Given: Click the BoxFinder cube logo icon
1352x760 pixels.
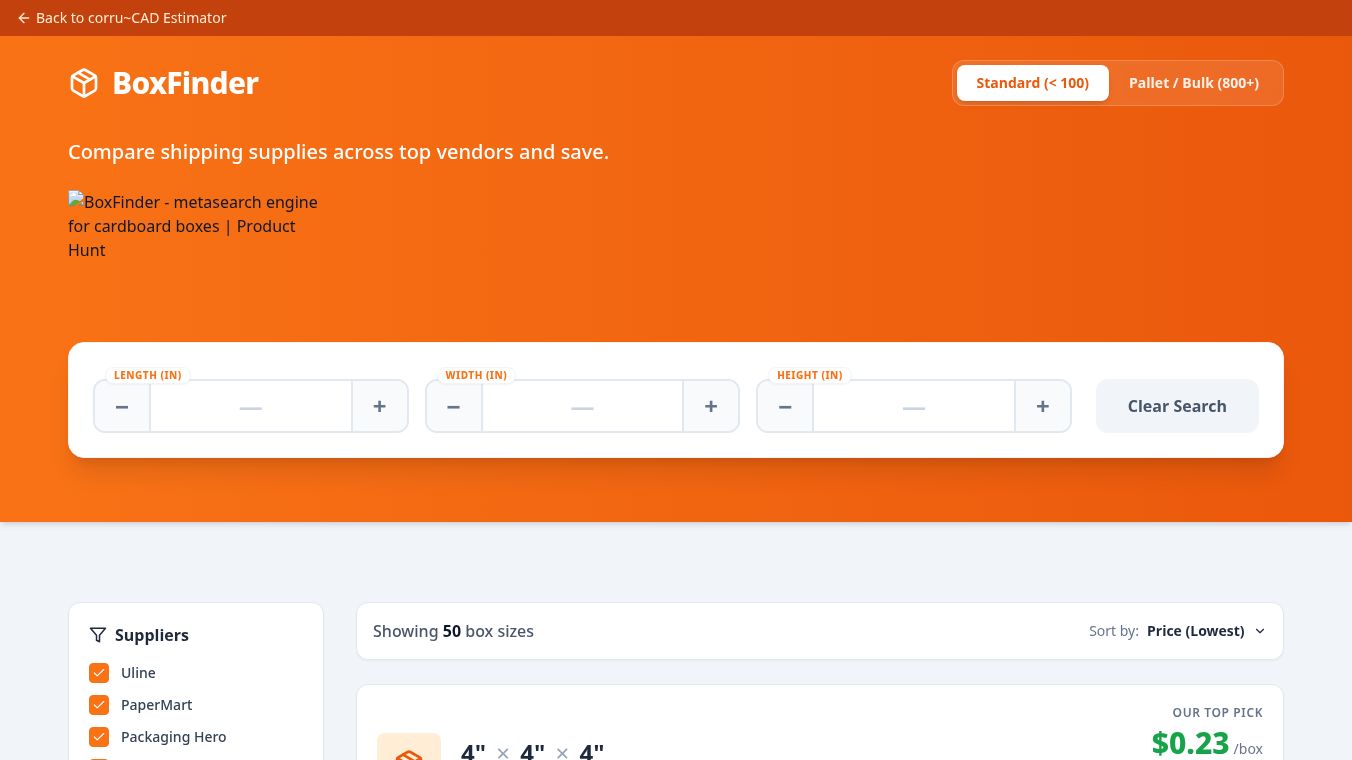Looking at the screenshot, I should point(84,83).
